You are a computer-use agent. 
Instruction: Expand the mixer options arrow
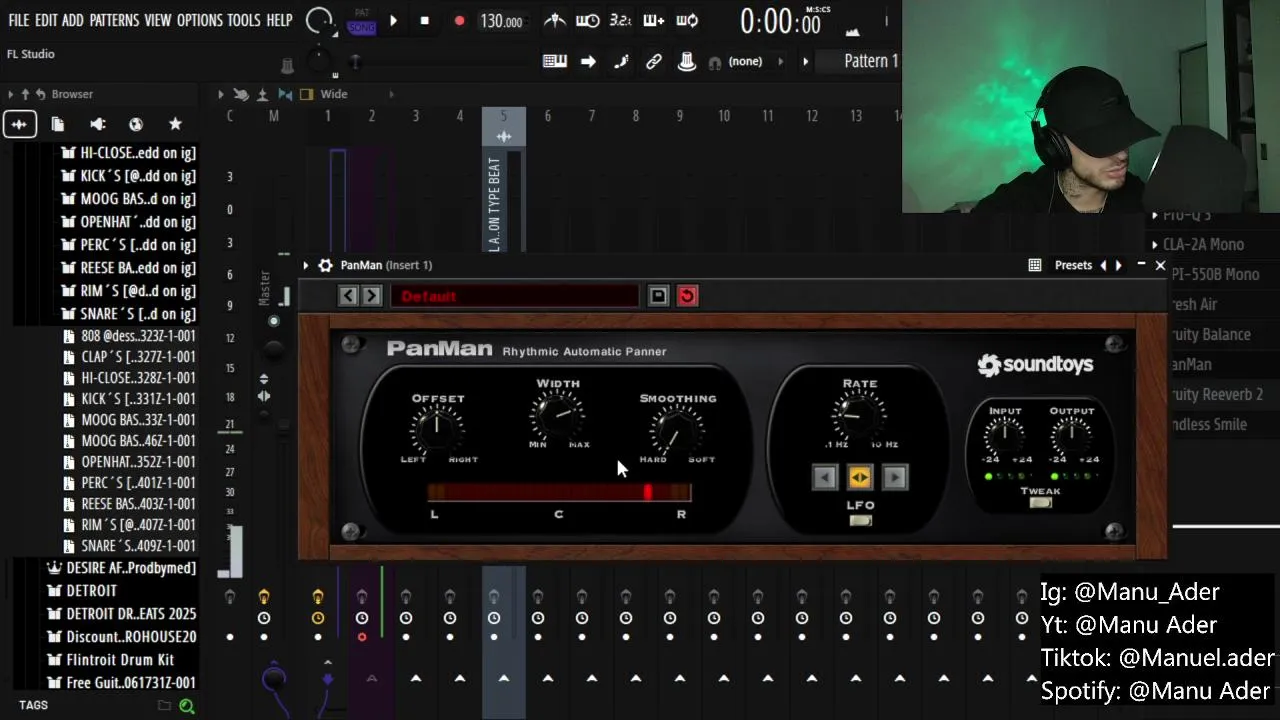(221, 94)
